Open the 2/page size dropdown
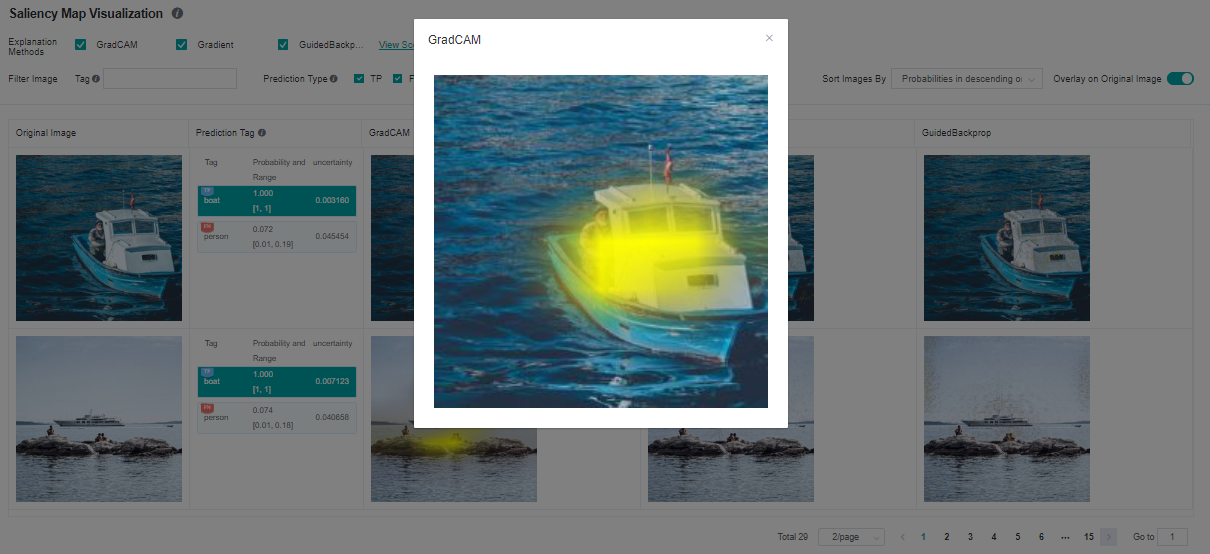The width and height of the screenshot is (1210, 554). pyautogui.click(x=851, y=537)
